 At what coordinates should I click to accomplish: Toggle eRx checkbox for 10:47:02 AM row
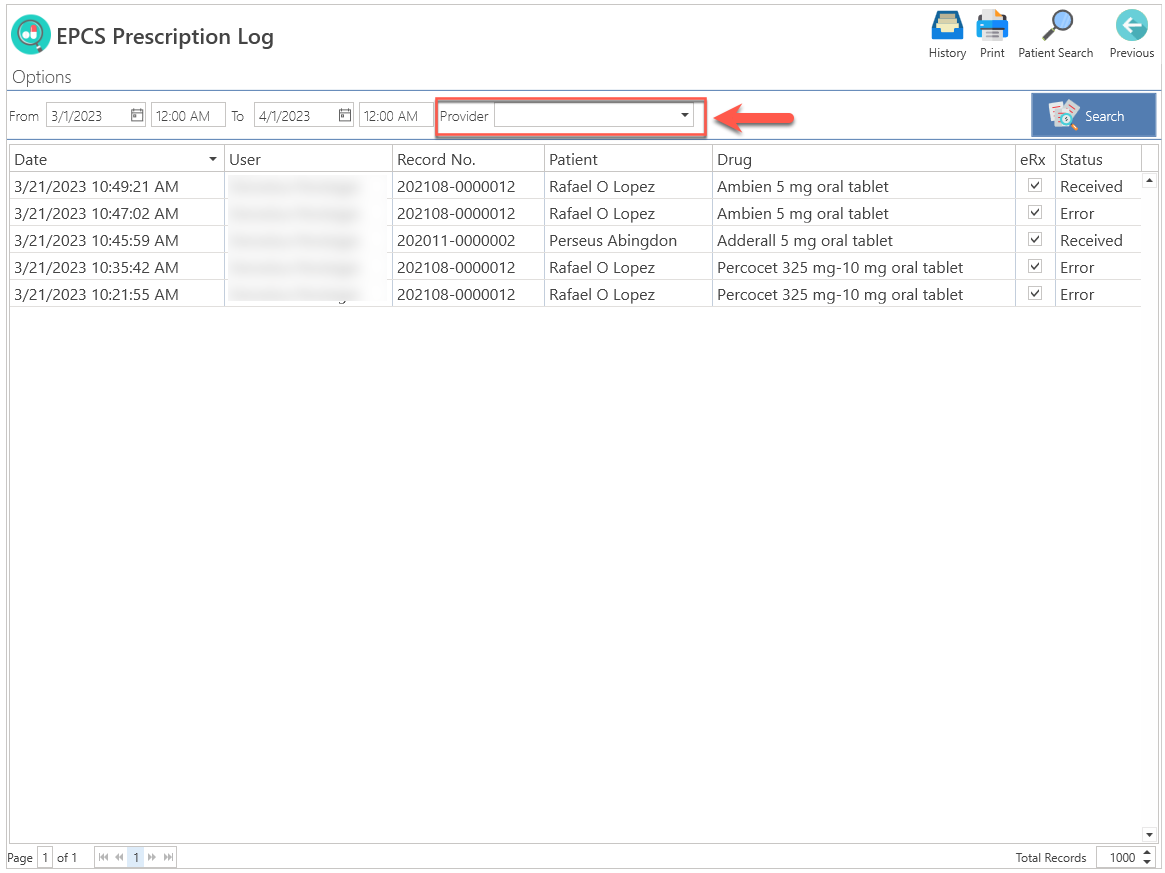click(1034, 212)
